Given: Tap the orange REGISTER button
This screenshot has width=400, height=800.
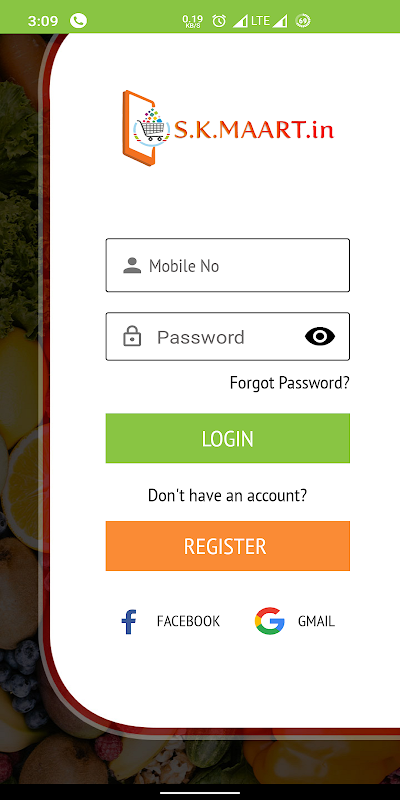Looking at the screenshot, I should pos(228,546).
